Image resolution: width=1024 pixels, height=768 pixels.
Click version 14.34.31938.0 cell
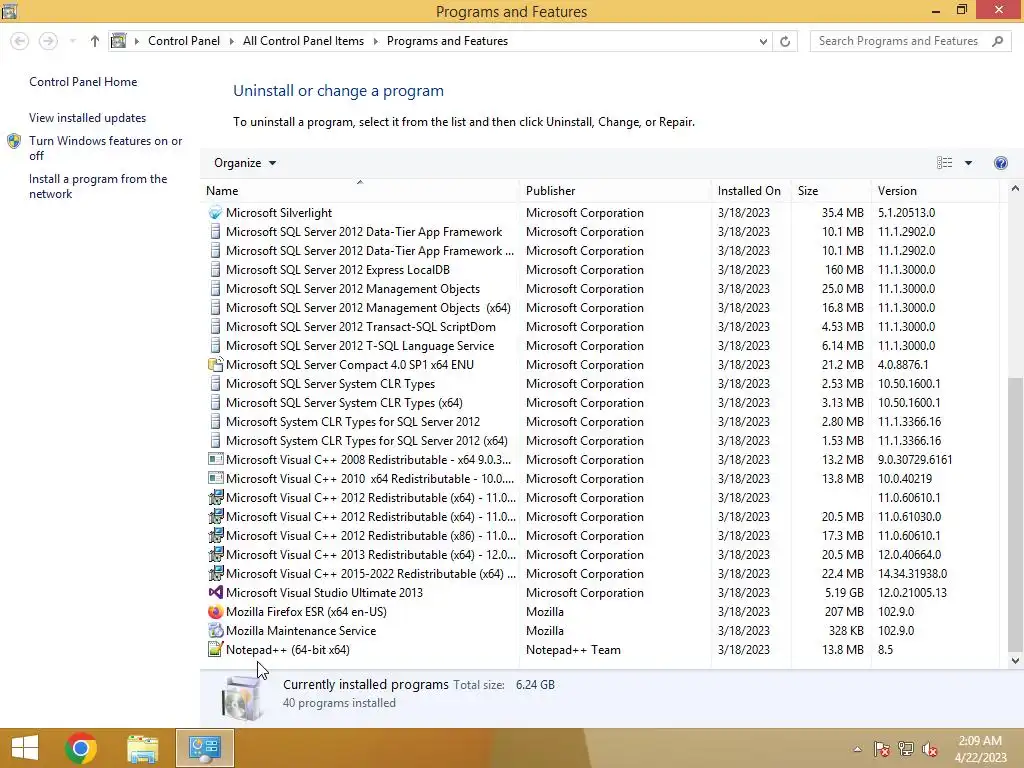(912, 574)
